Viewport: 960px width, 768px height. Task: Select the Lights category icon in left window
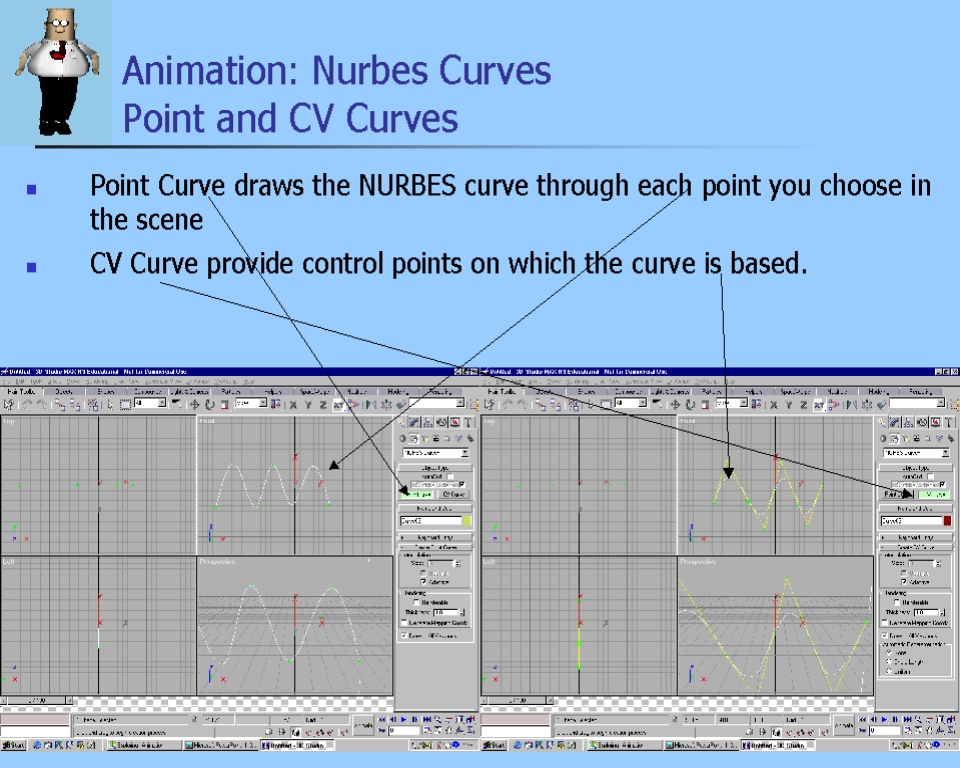point(427,438)
